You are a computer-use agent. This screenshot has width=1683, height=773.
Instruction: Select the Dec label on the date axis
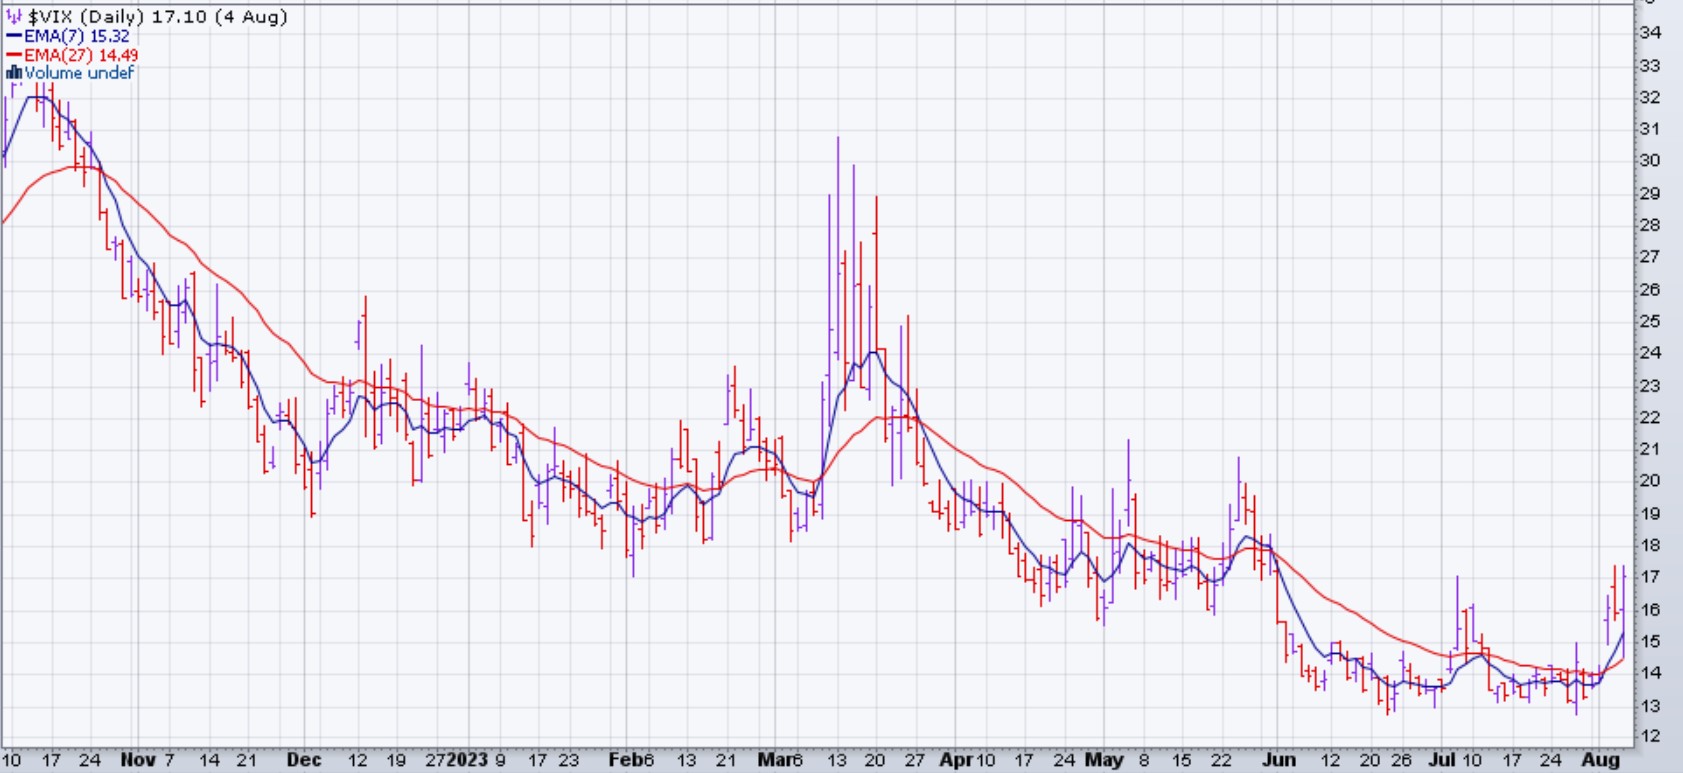304,760
